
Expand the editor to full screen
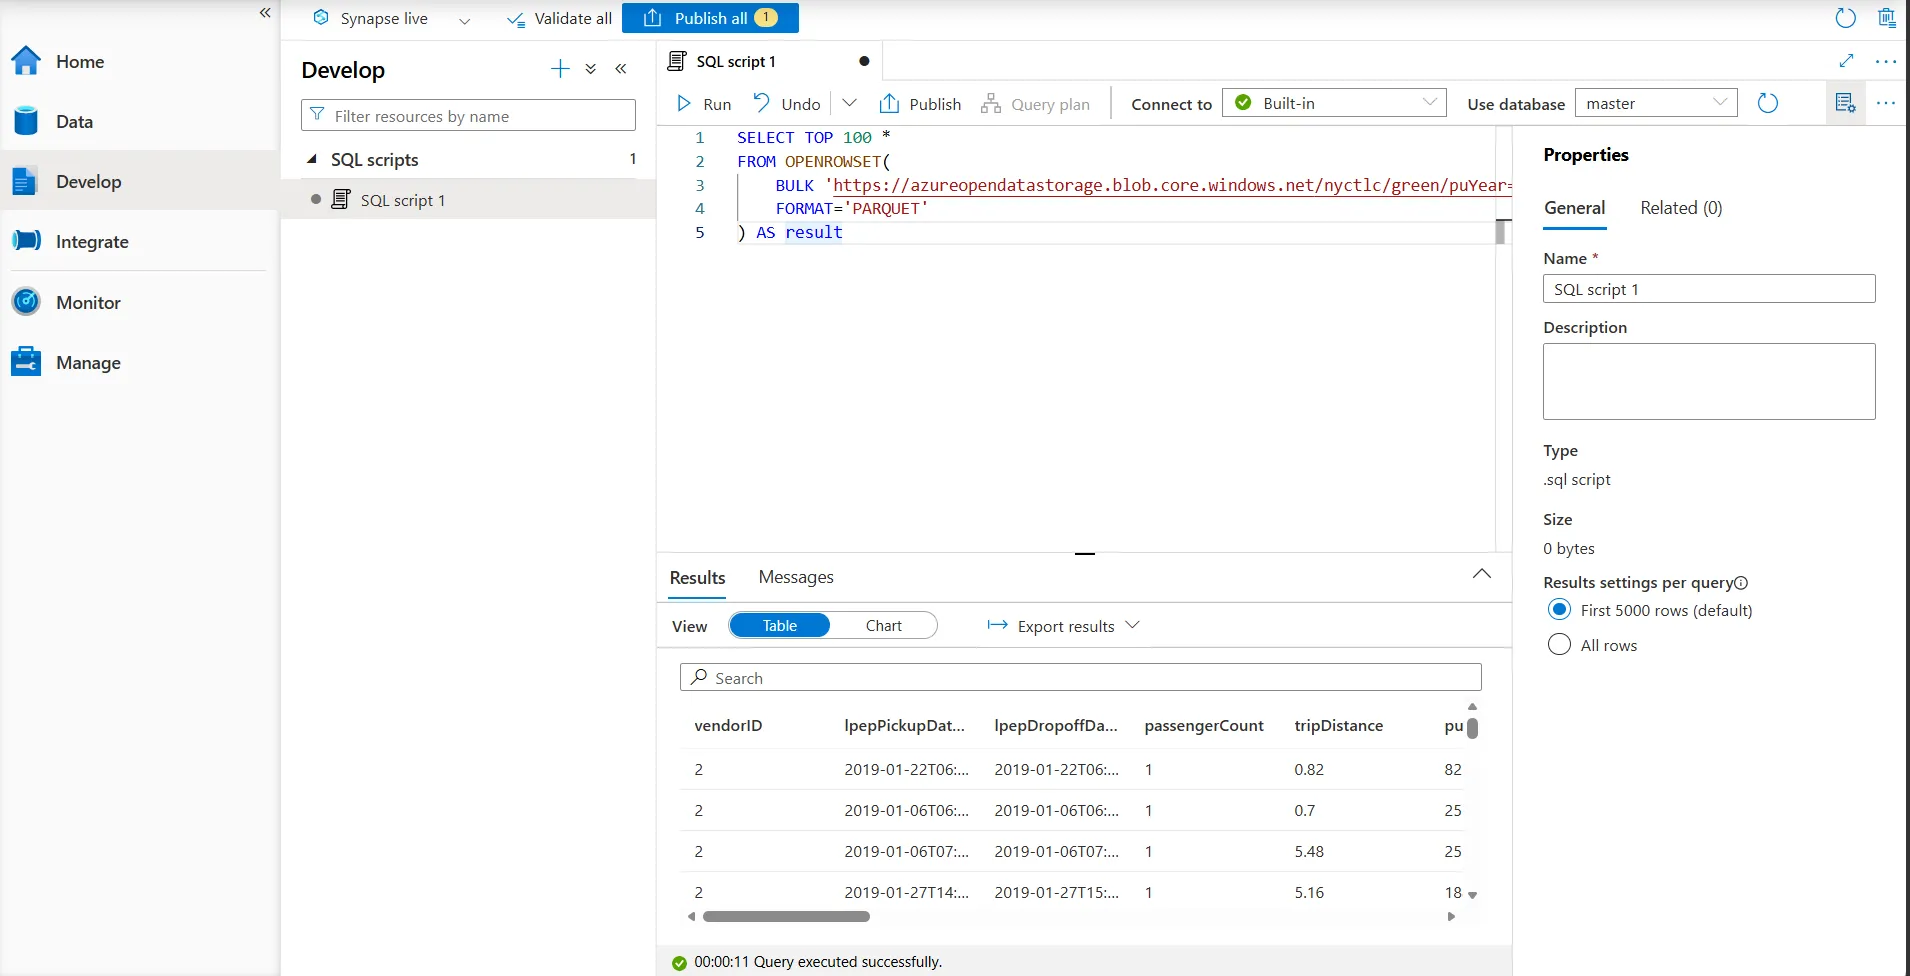(1846, 61)
